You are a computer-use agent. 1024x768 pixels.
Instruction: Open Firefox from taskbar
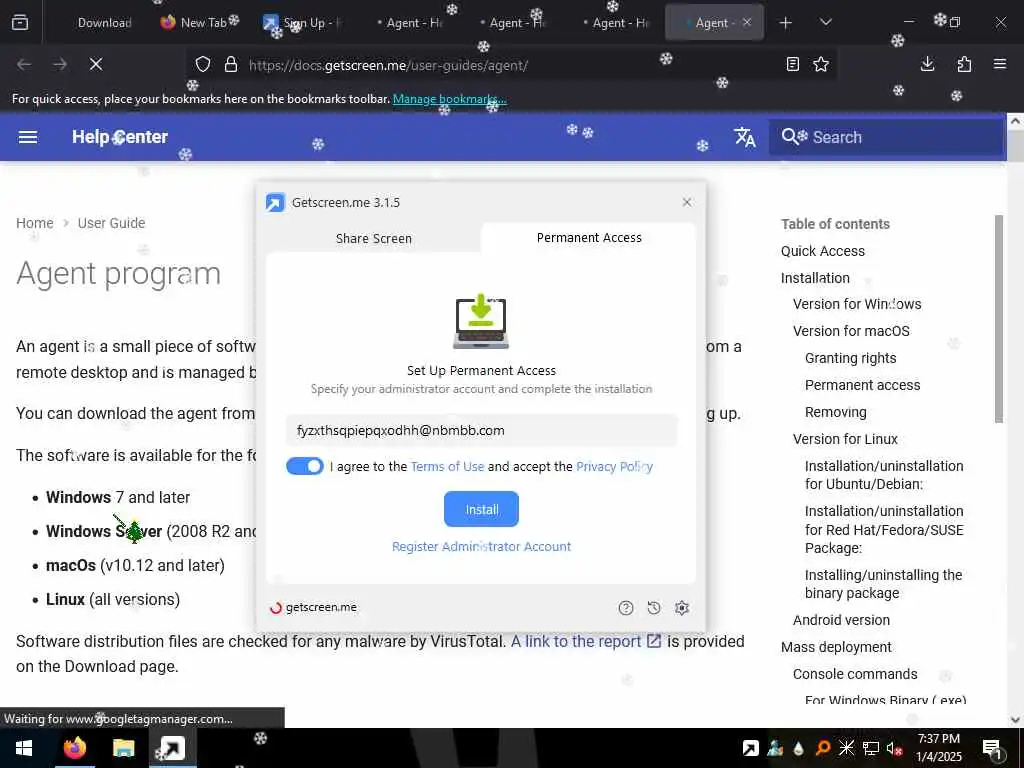pos(74,748)
